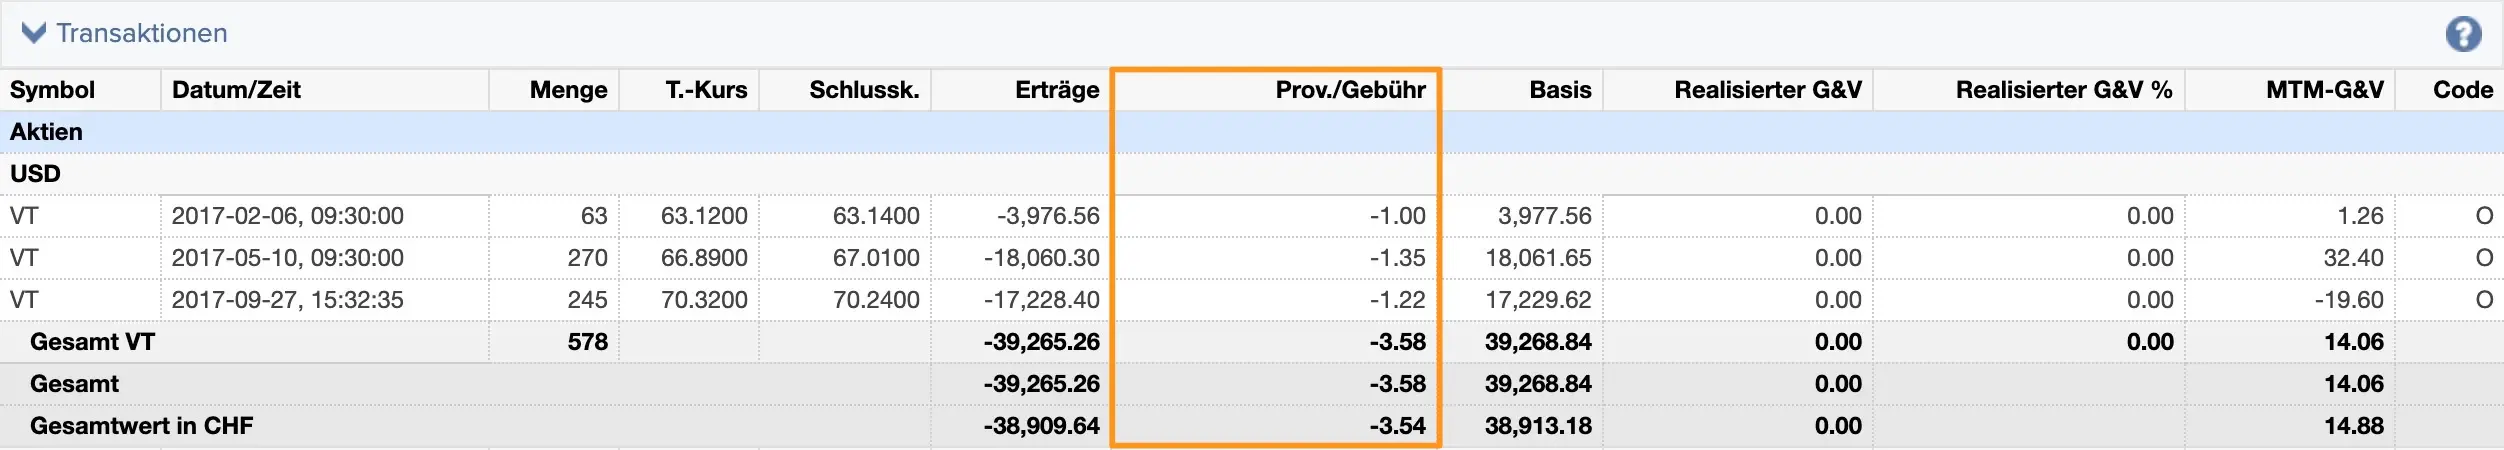Click the Symbol column header
2504x450 pixels.
[52, 90]
